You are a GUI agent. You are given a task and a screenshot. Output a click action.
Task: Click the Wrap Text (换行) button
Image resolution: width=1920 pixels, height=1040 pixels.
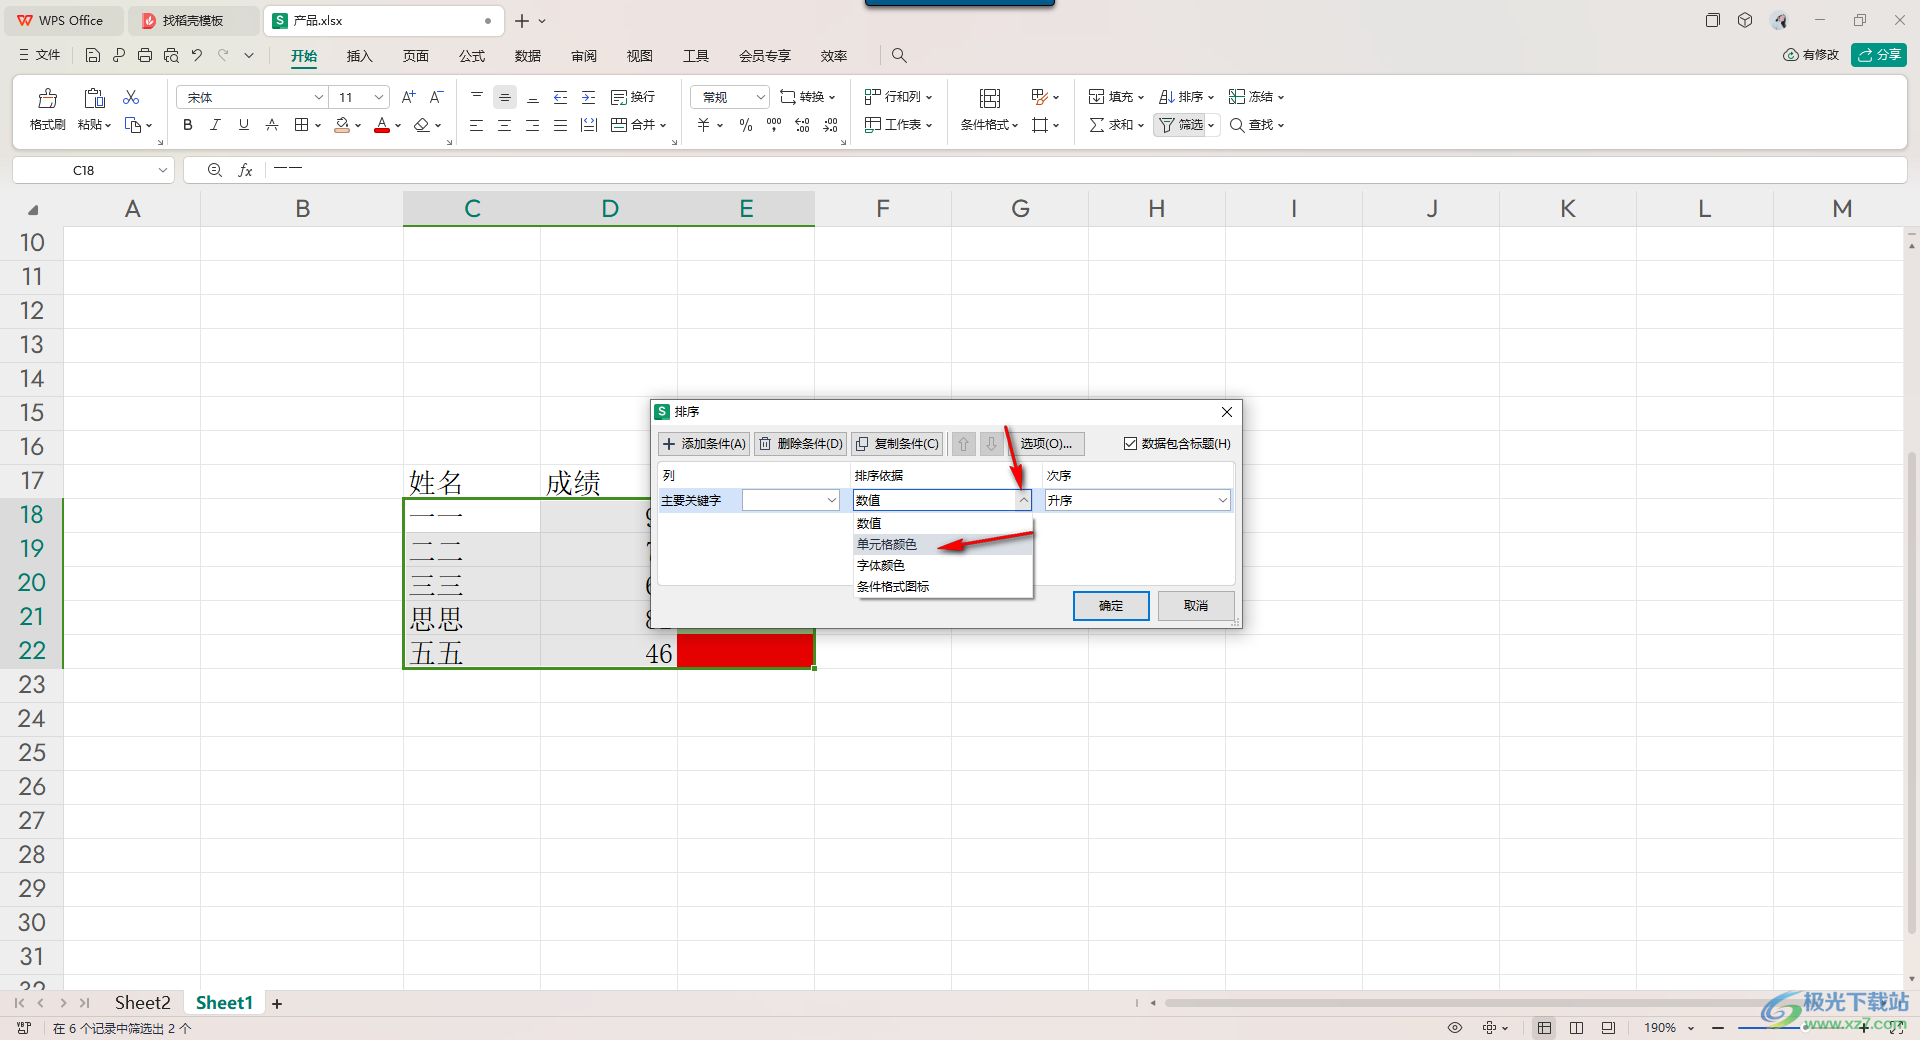pyautogui.click(x=633, y=97)
